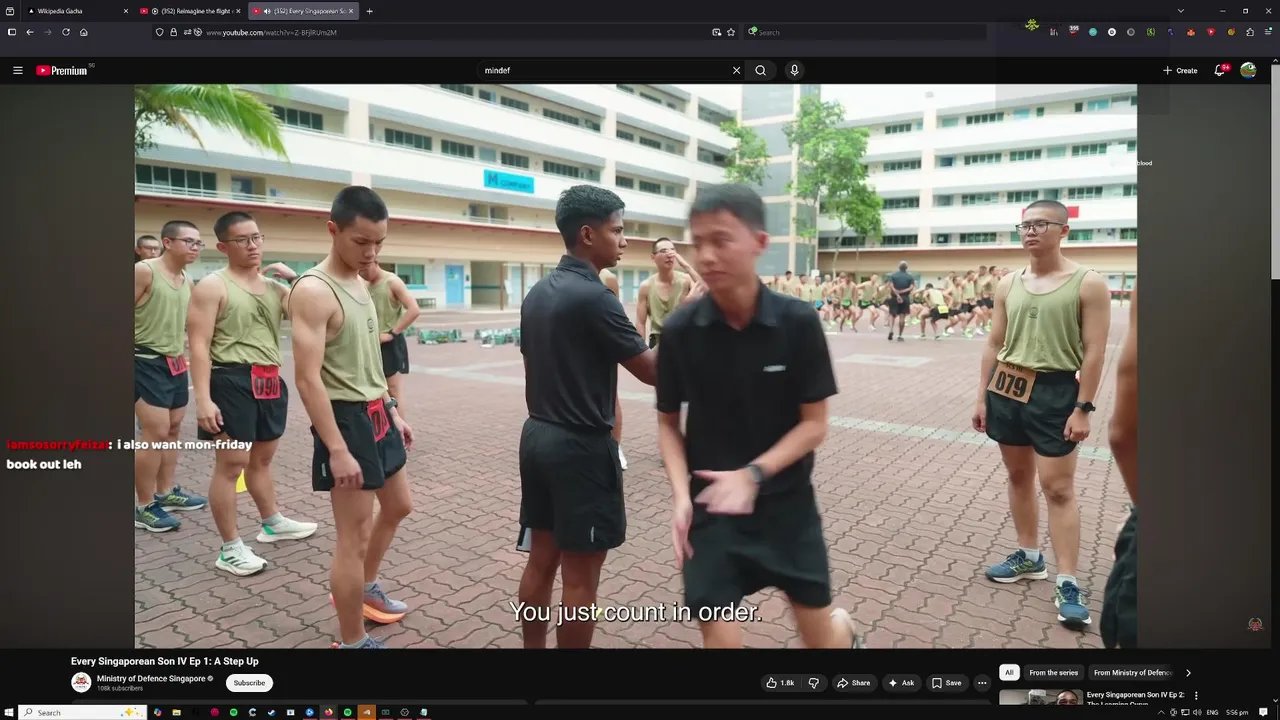Open the YouTube guide hamburger menu
Image resolution: width=1280 pixels, height=720 pixels.
click(17, 70)
